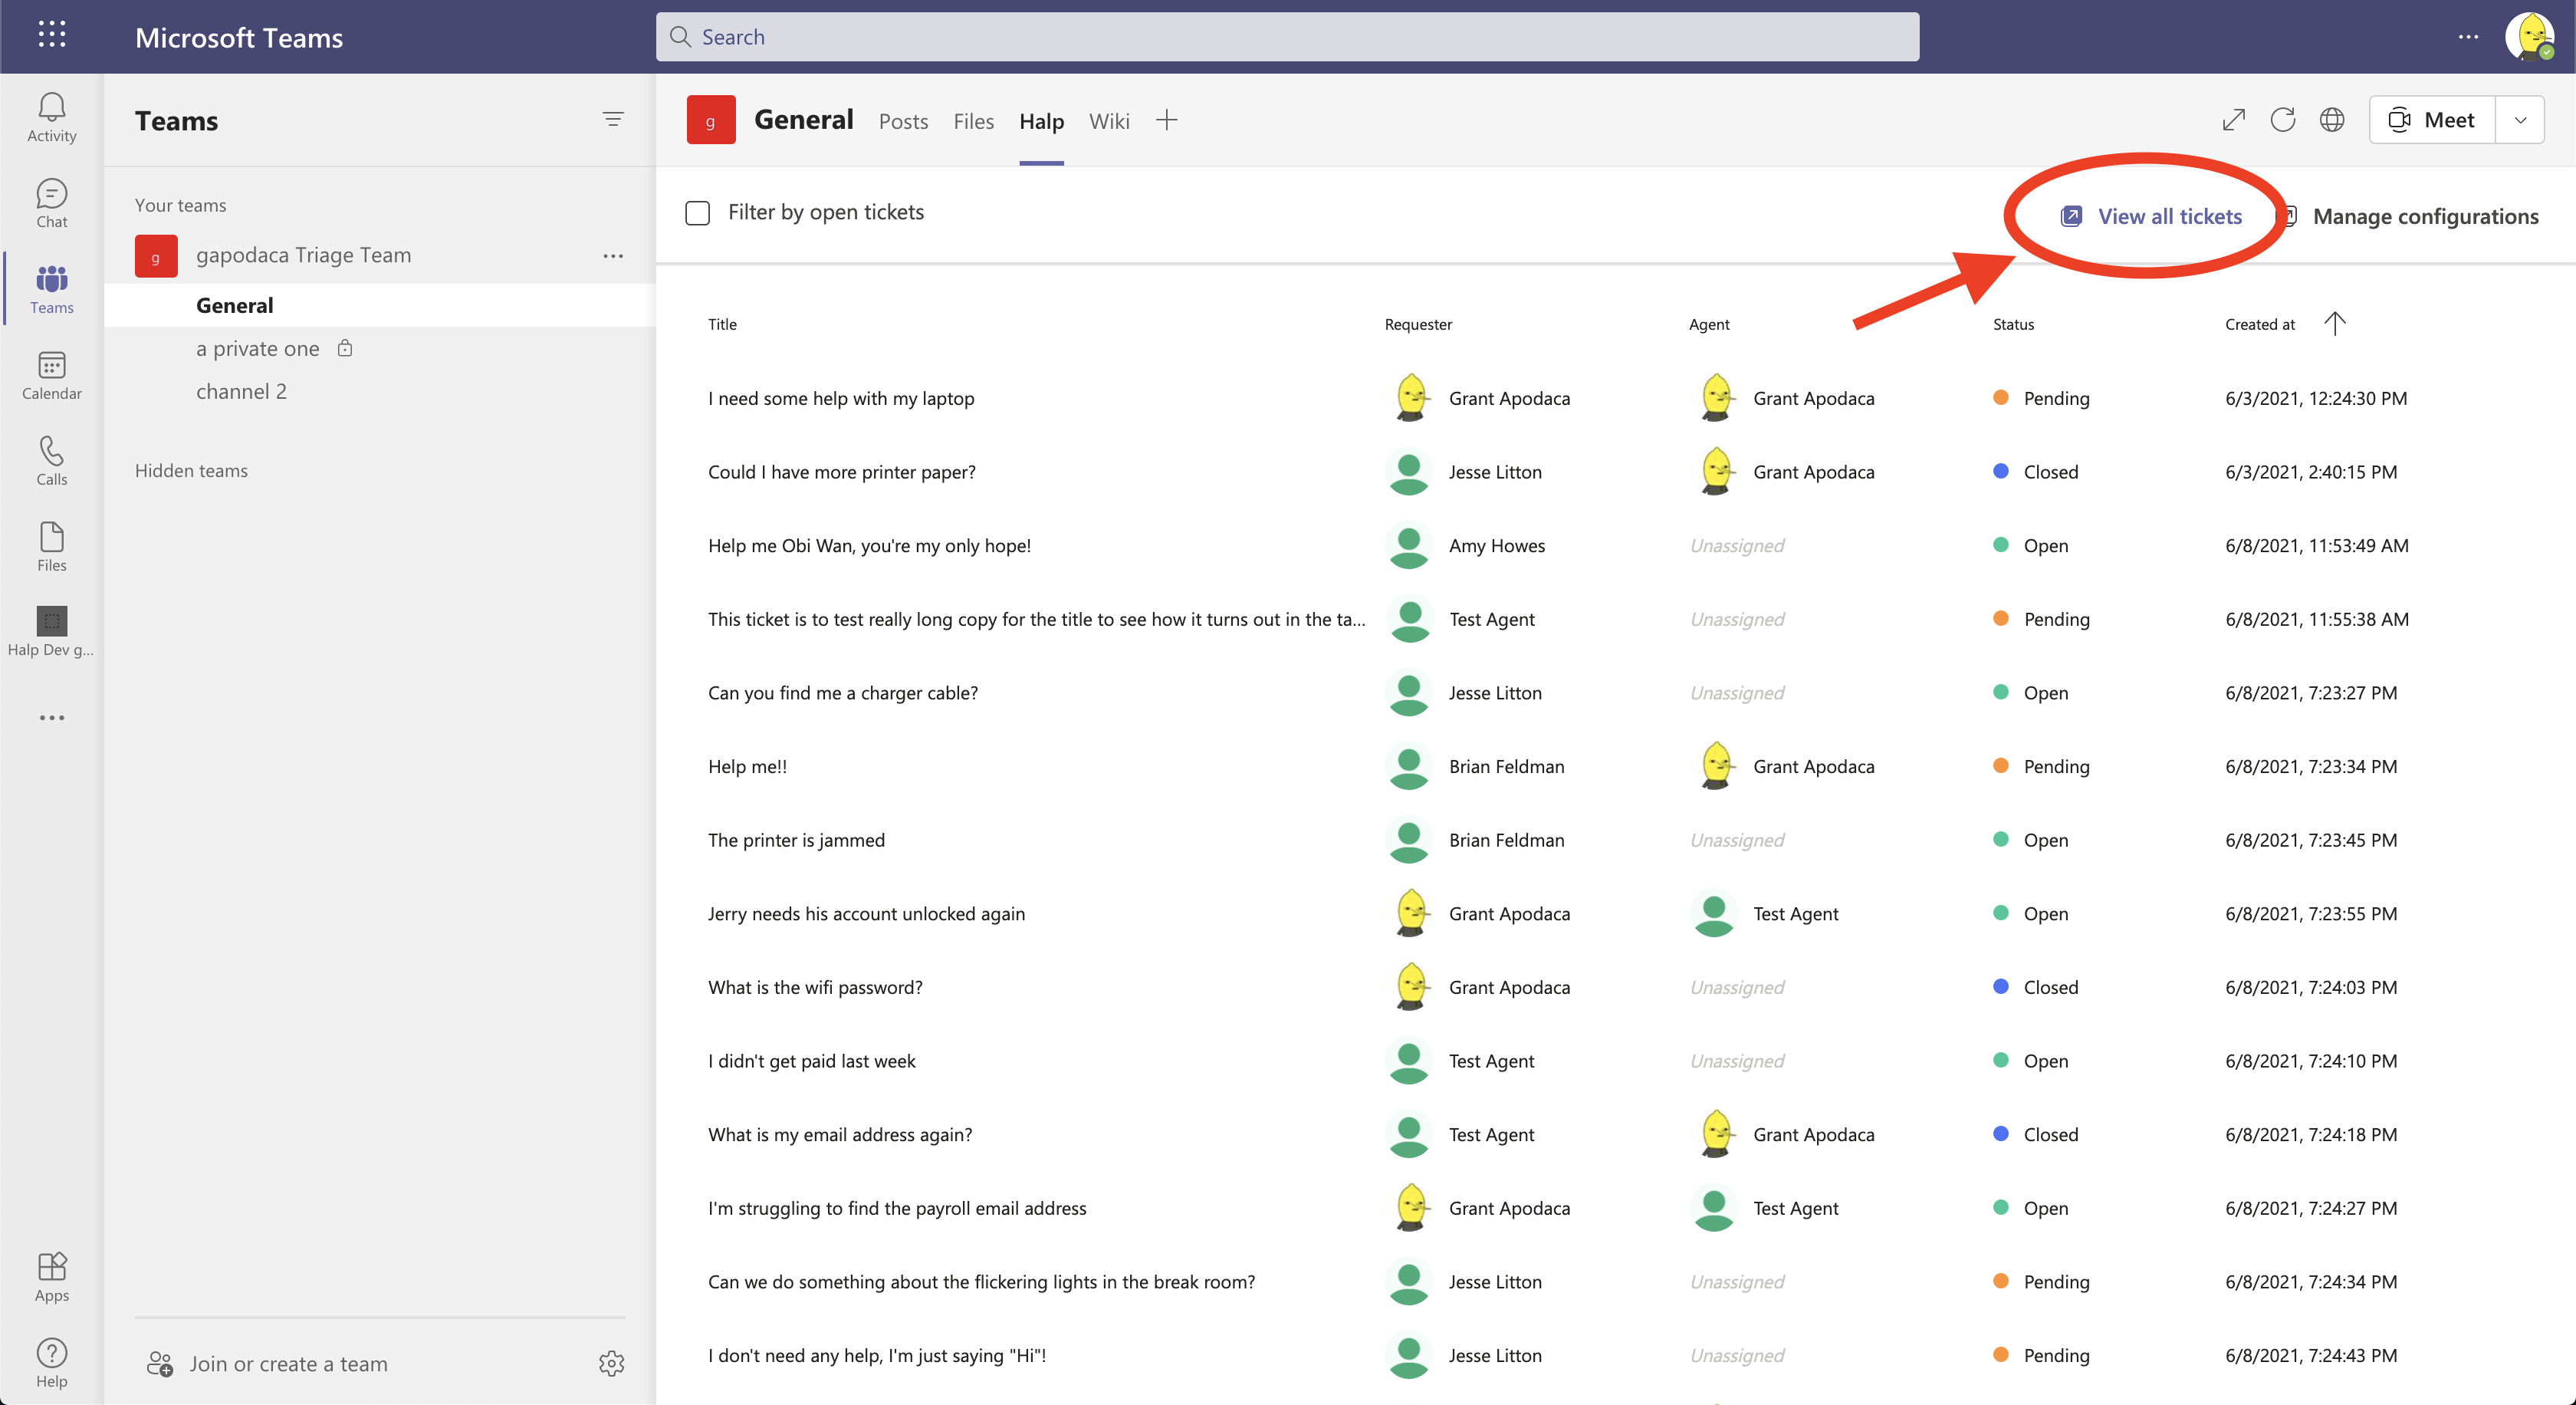Click Unassigned agent on charger cable row
2576x1405 pixels.
[x=1737, y=693]
